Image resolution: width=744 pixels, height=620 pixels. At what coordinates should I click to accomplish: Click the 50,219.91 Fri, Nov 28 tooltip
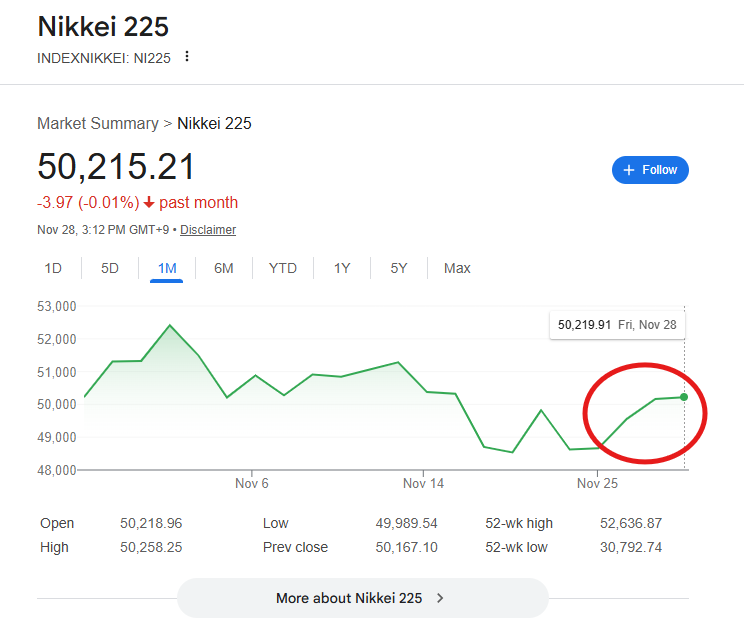[617, 325]
